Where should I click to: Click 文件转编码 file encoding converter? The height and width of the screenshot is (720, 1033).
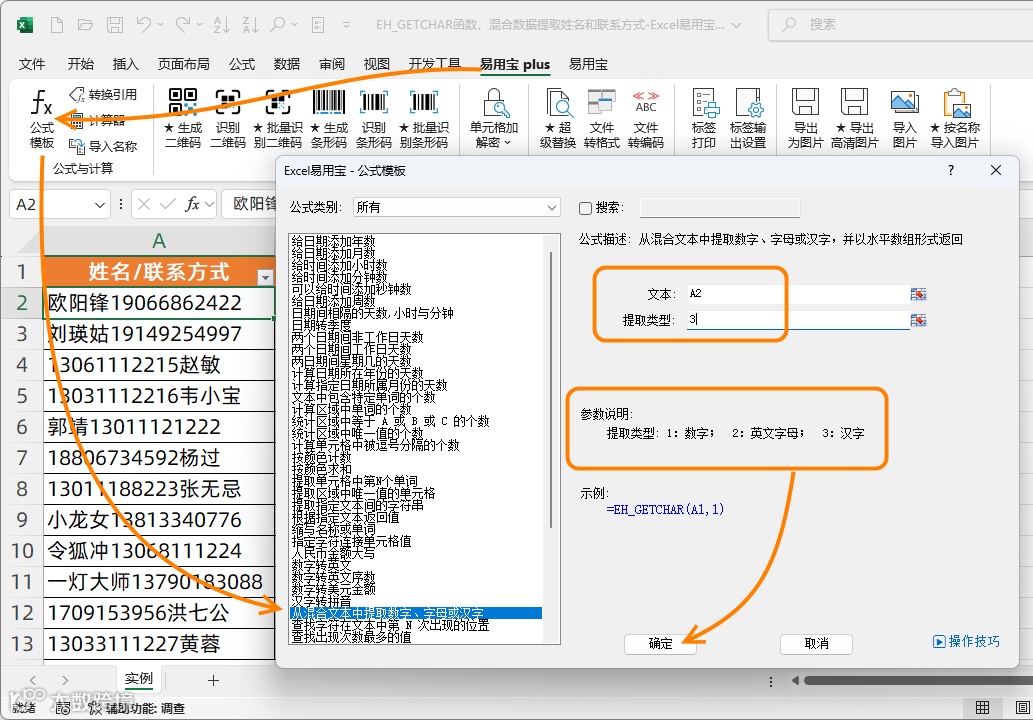[x=646, y=119]
